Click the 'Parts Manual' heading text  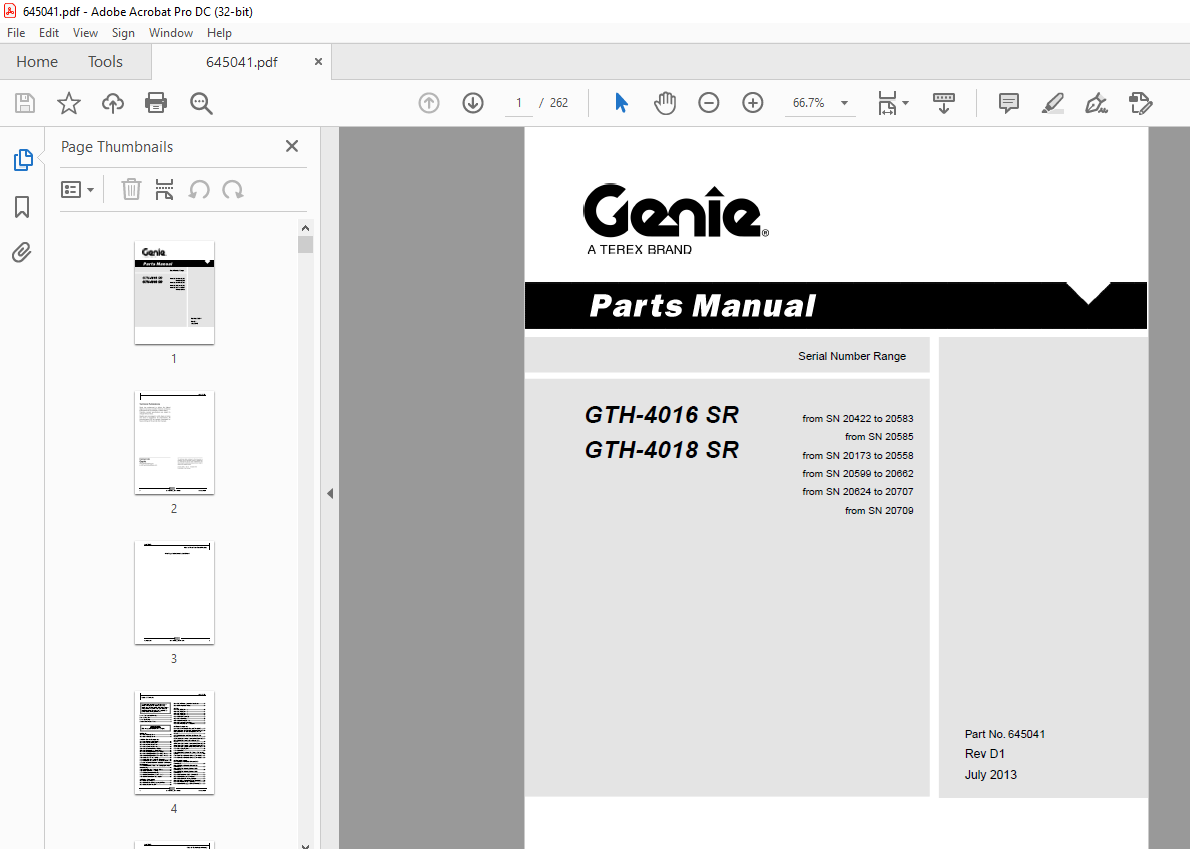pyautogui.click(x=702, y=306)
